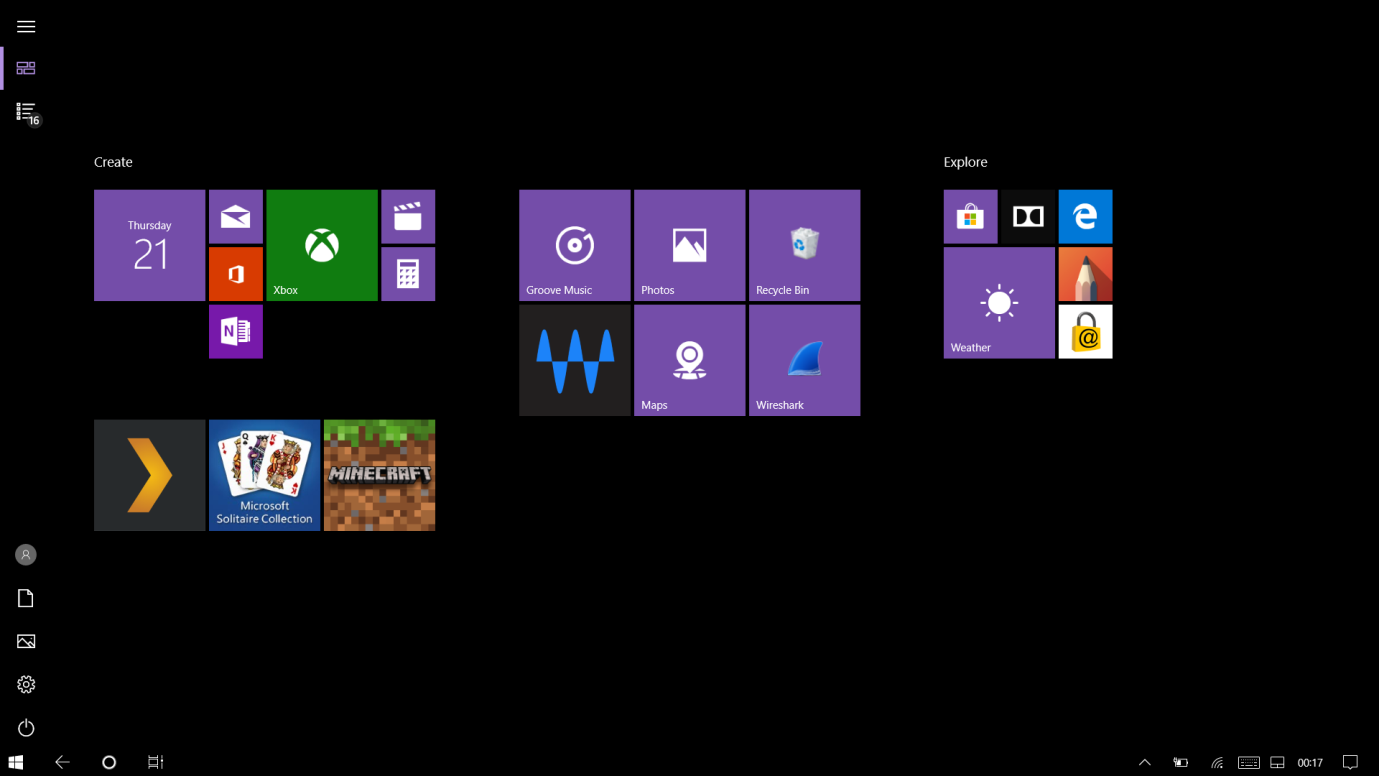Open Microsoft Edge from the Explore group
This screenshot has height=776, width=1379.
(x=1085, y=216)
